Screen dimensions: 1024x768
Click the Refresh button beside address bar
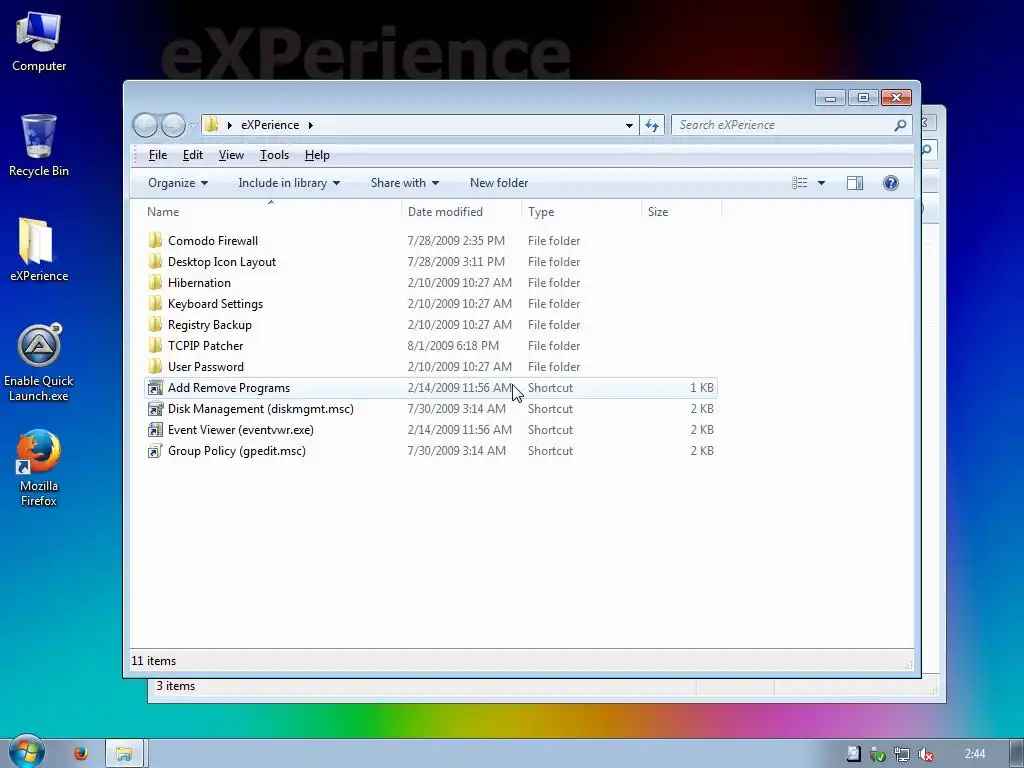tap(652, 125)
